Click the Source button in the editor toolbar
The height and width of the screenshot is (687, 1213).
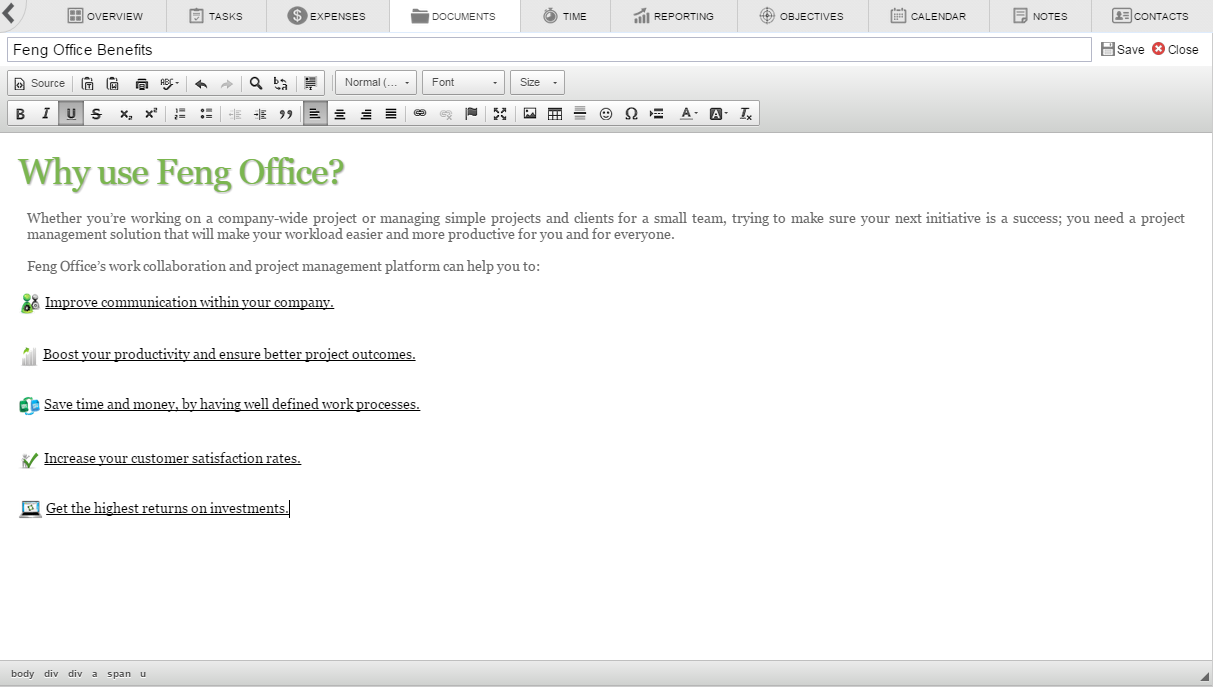tap(39, 83)
